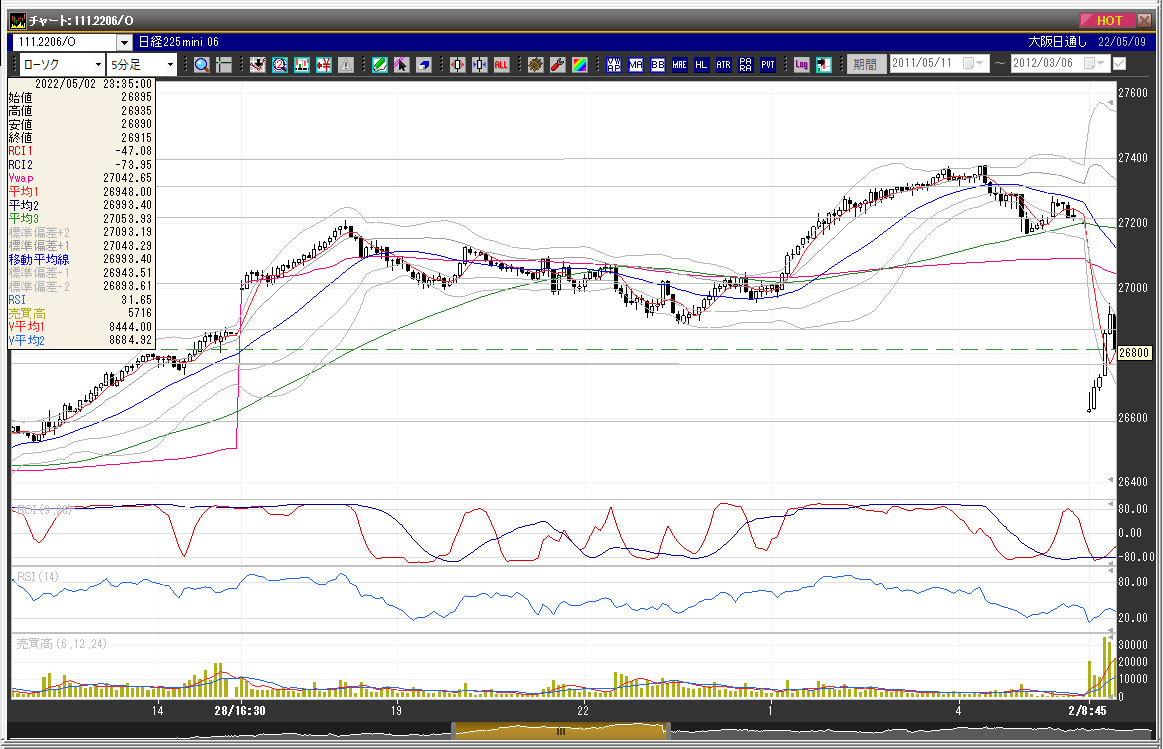The width and height of the screenshot is (1163, 749).
Task: Click the chart app icon in title bar
Action: 17,21
